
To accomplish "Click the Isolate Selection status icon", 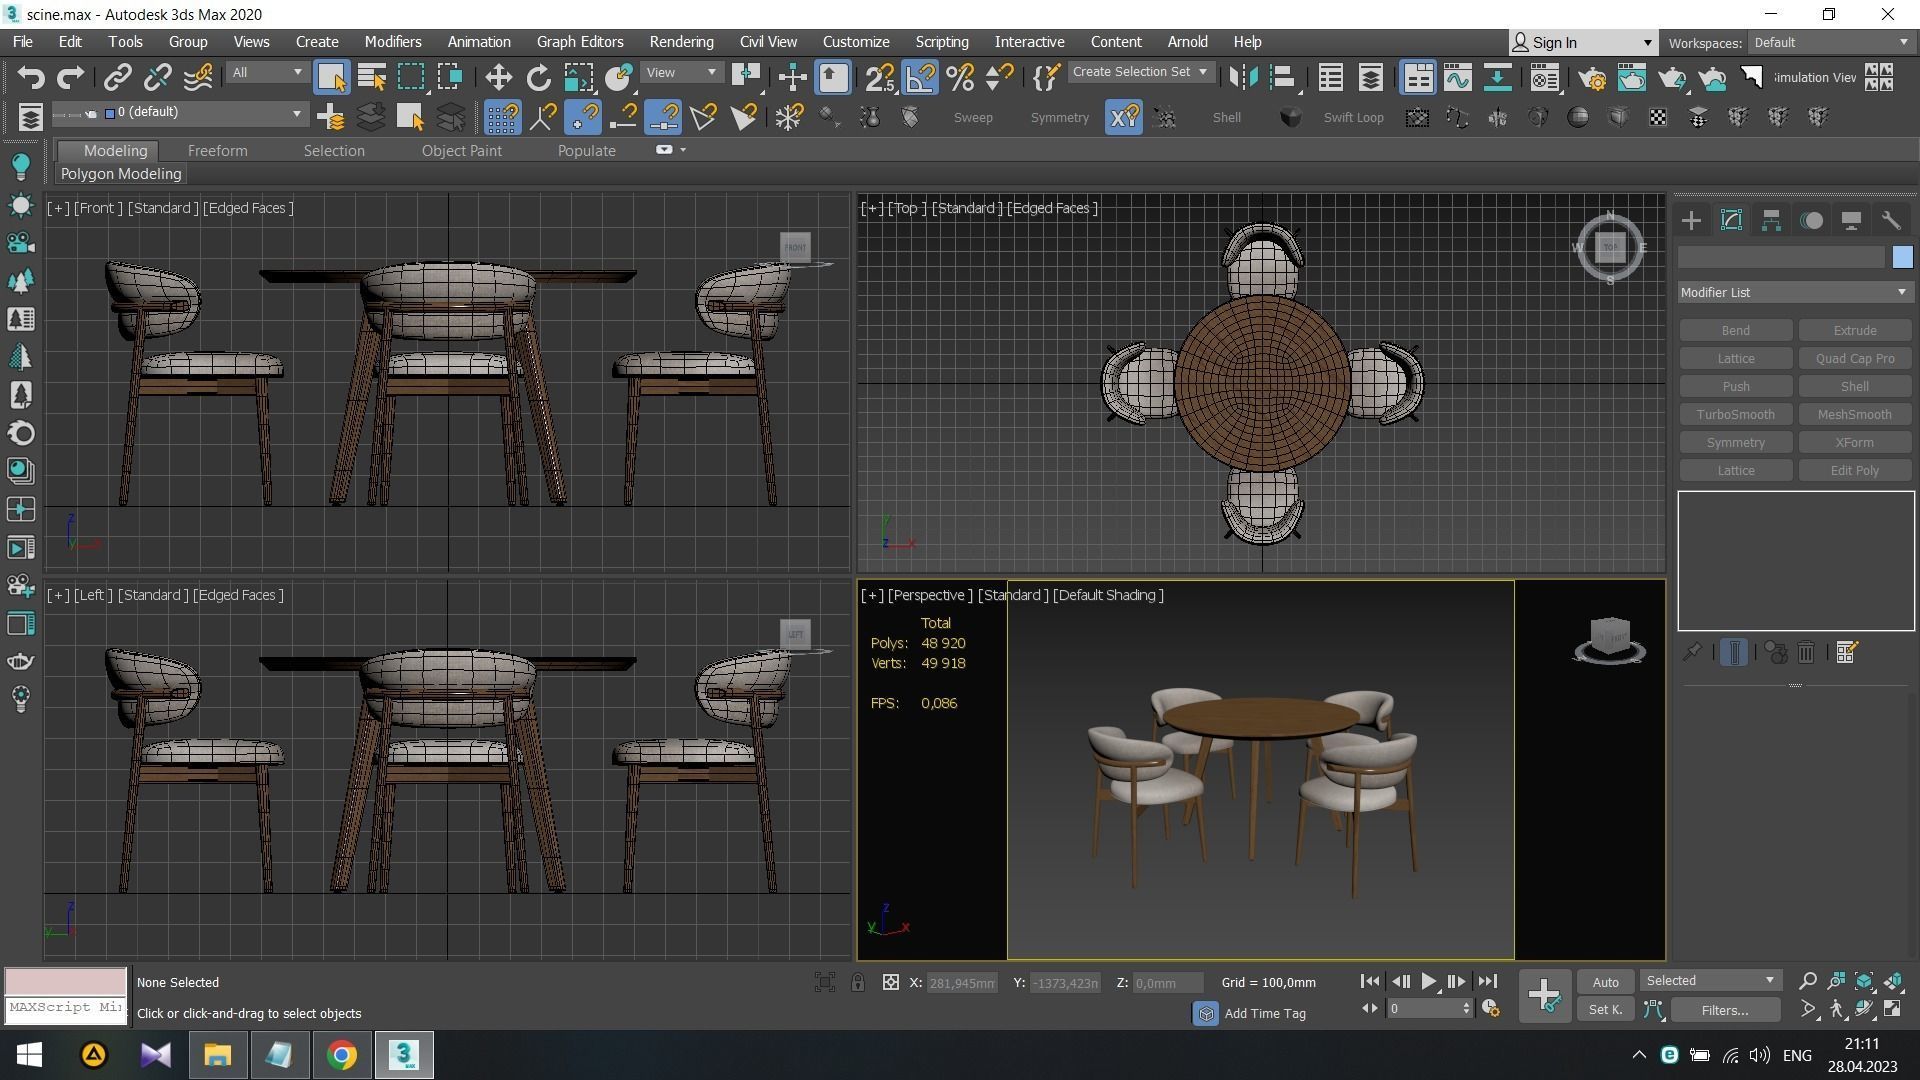I will click(x=824, y=983).
